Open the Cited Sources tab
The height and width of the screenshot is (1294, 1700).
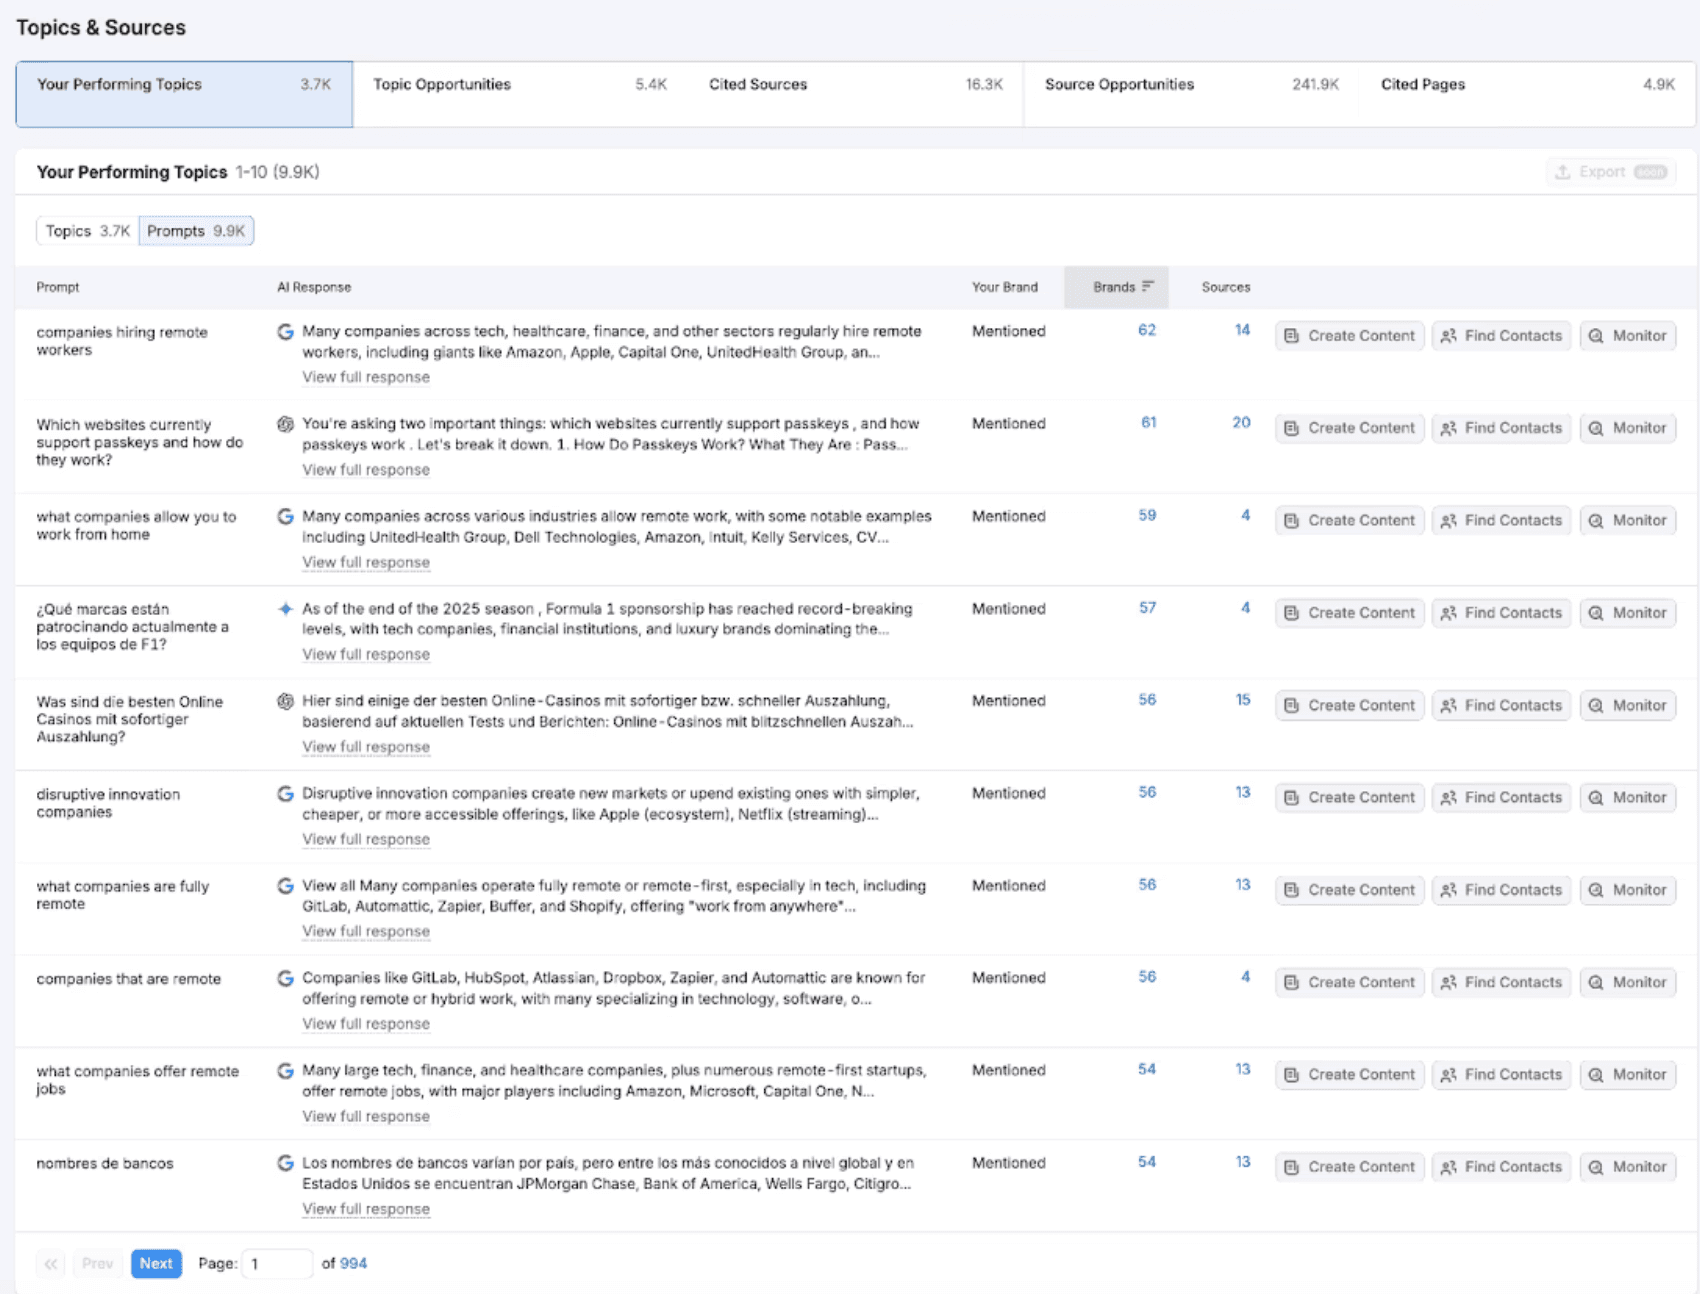tap(856, 94)
